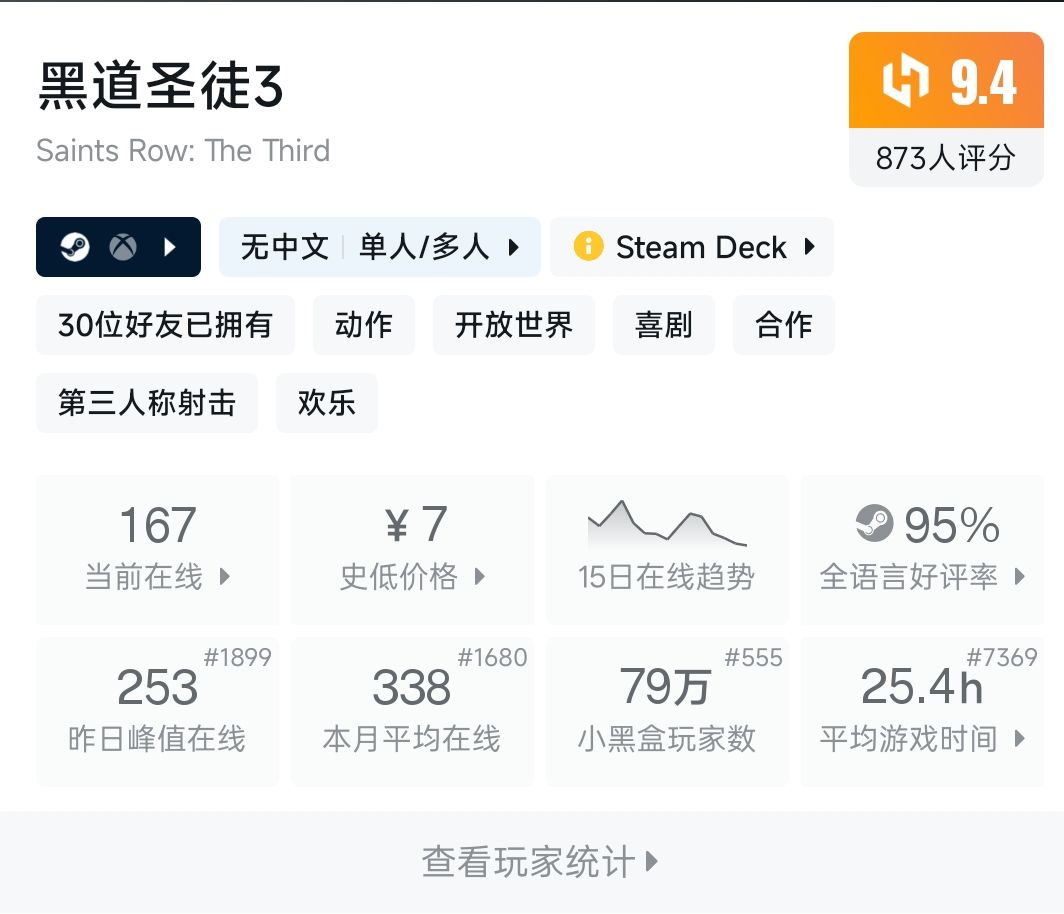View the 15日在线趋势 trend chart
Image resolution: width=1064 pixels, height=914 pixels.
pos(667,549)
